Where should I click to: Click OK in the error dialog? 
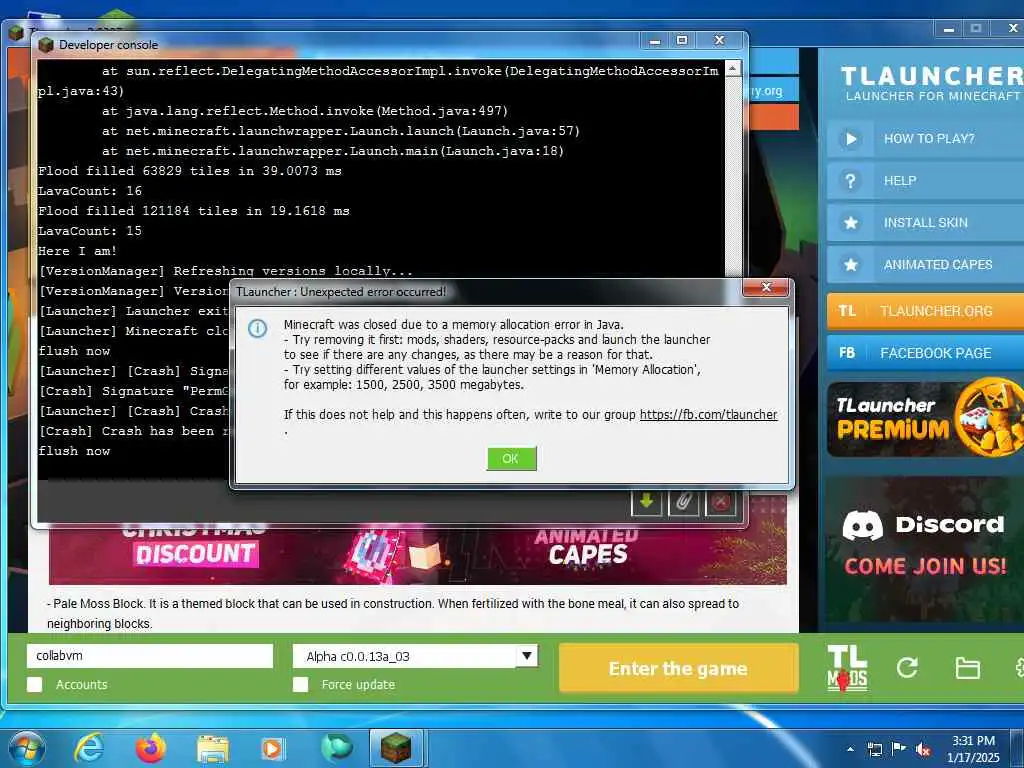click(x=511, y=458)
